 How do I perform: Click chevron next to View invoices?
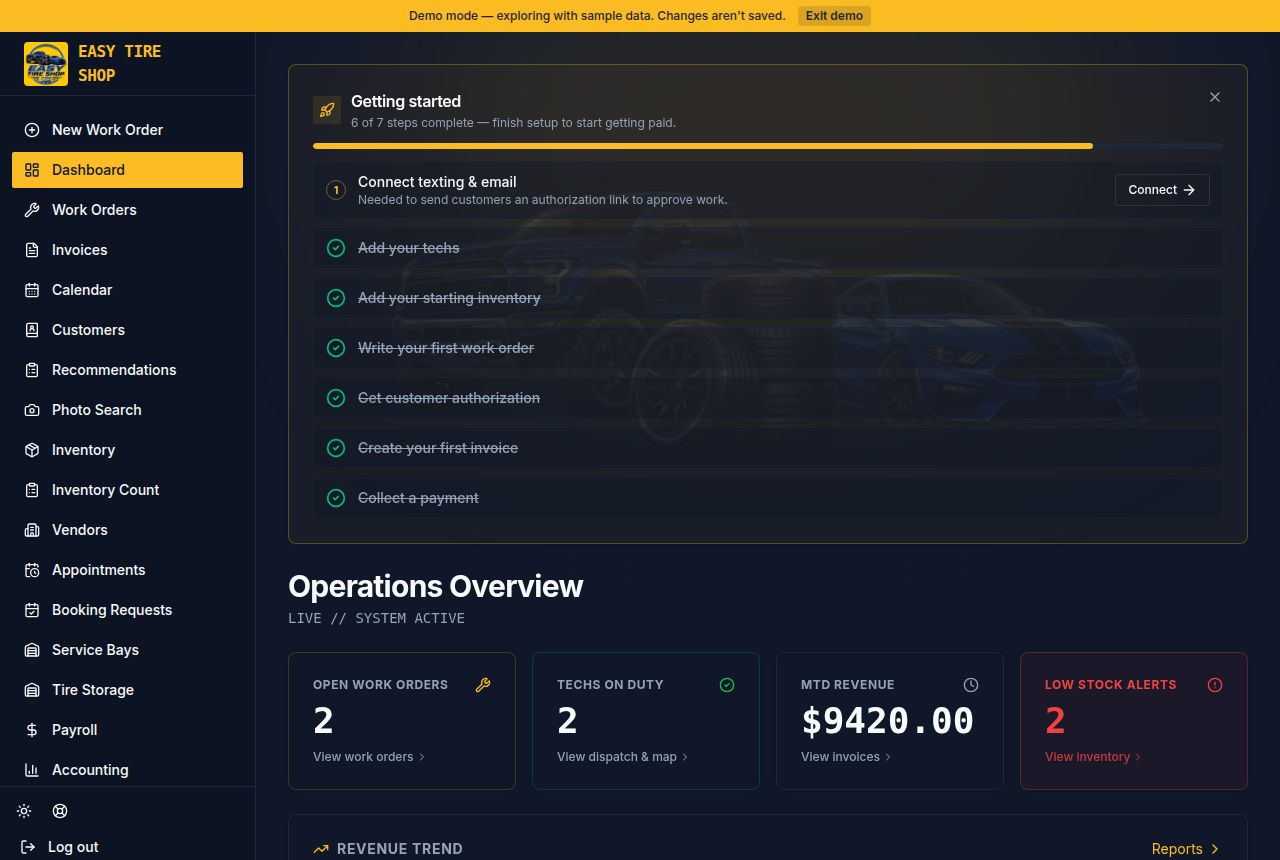(888, 757)
